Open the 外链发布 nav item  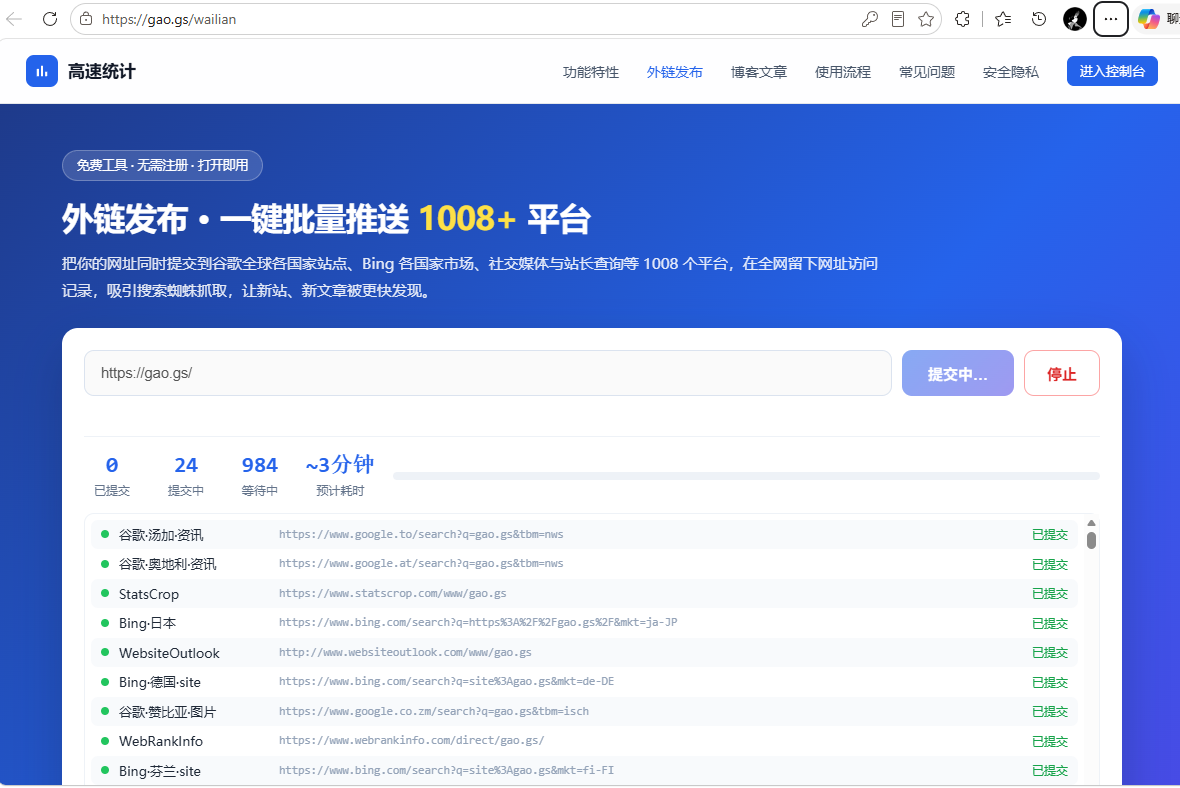click(675, 72)
